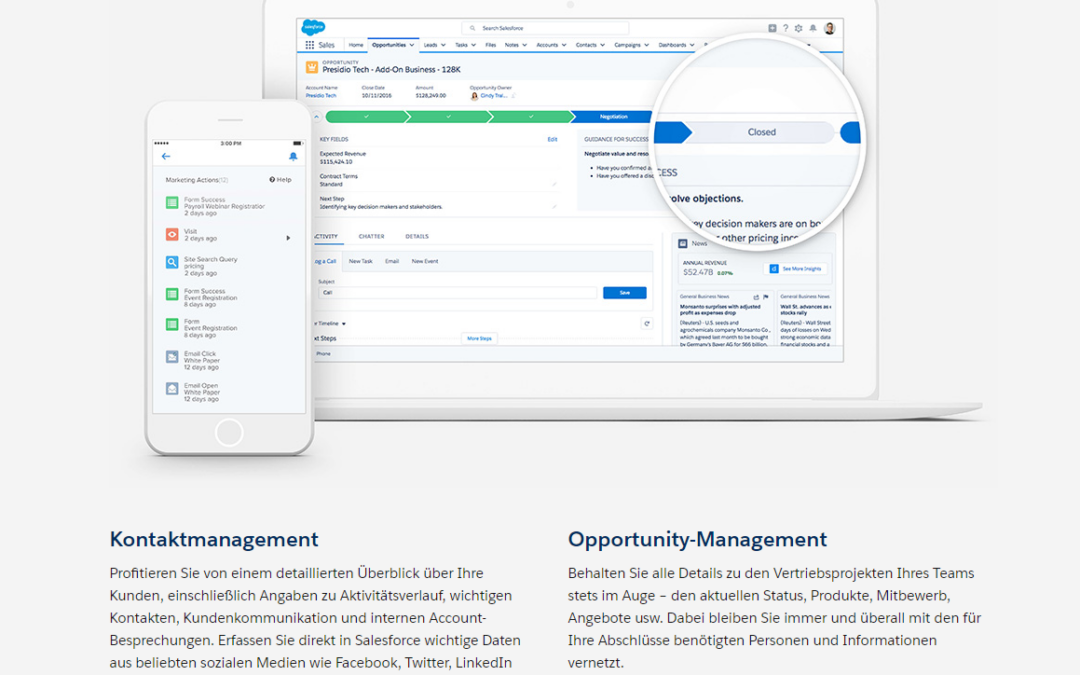The image size is (1080, 675).
Task: Click the Help link on phone
Action: tap(280, 180)
